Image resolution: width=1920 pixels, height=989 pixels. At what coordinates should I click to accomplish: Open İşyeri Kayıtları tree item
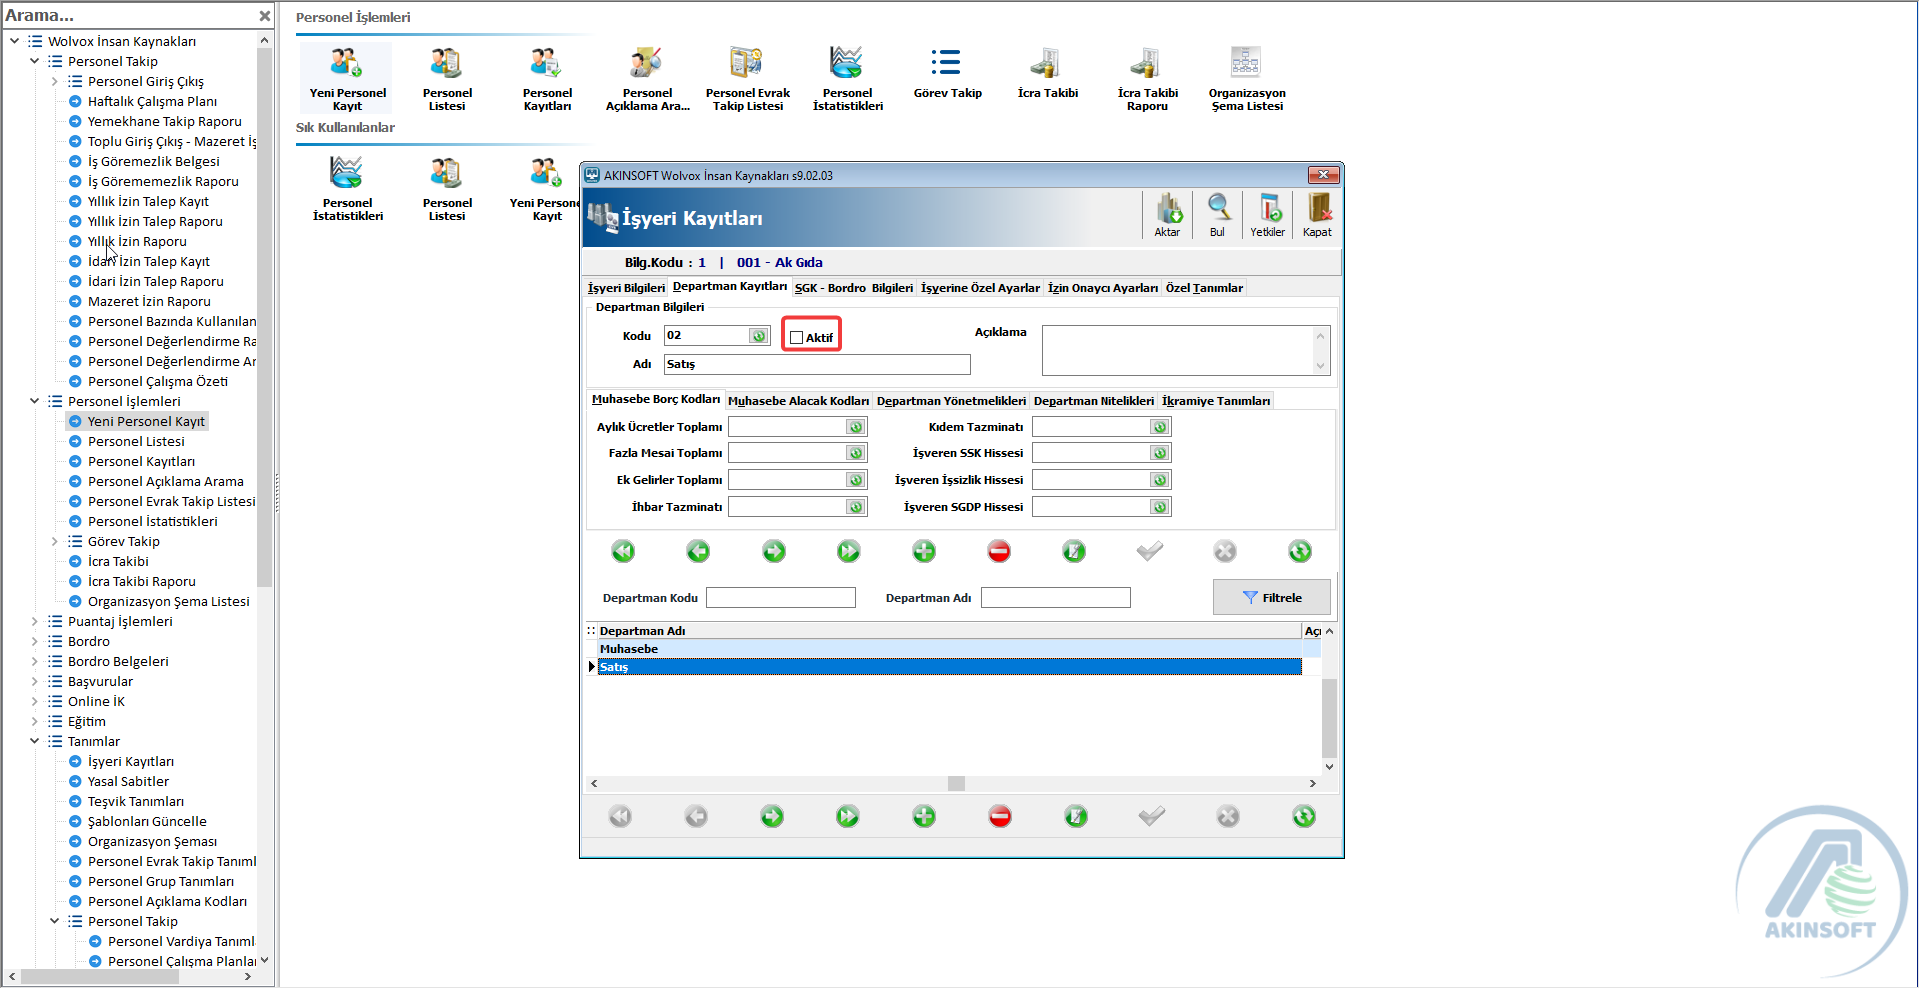(131, 761)
